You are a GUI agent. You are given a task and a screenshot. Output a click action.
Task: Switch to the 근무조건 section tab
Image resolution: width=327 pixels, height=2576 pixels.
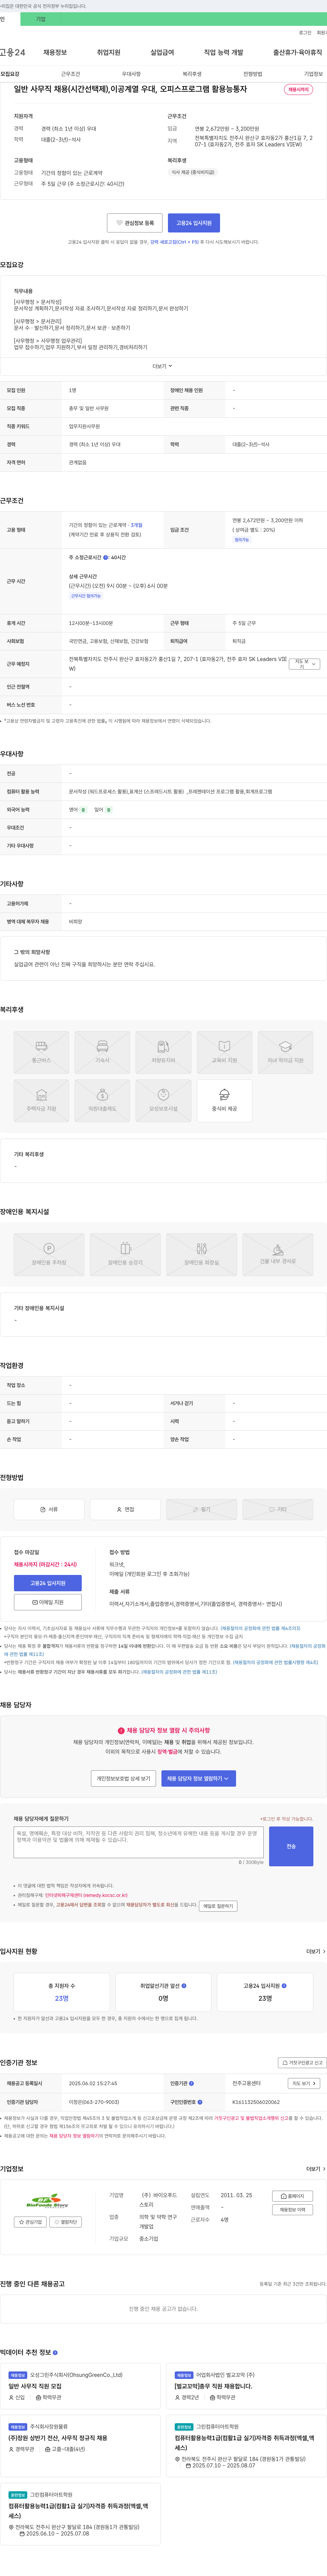(70, 74)
